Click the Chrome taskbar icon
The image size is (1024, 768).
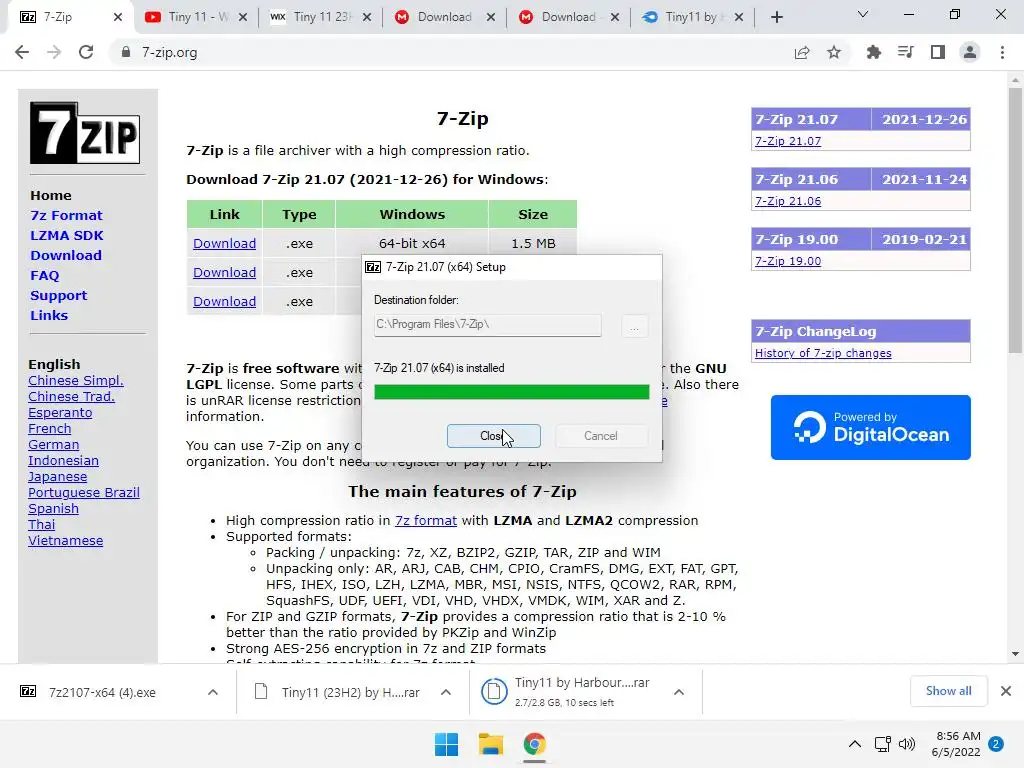pos(534,744)
